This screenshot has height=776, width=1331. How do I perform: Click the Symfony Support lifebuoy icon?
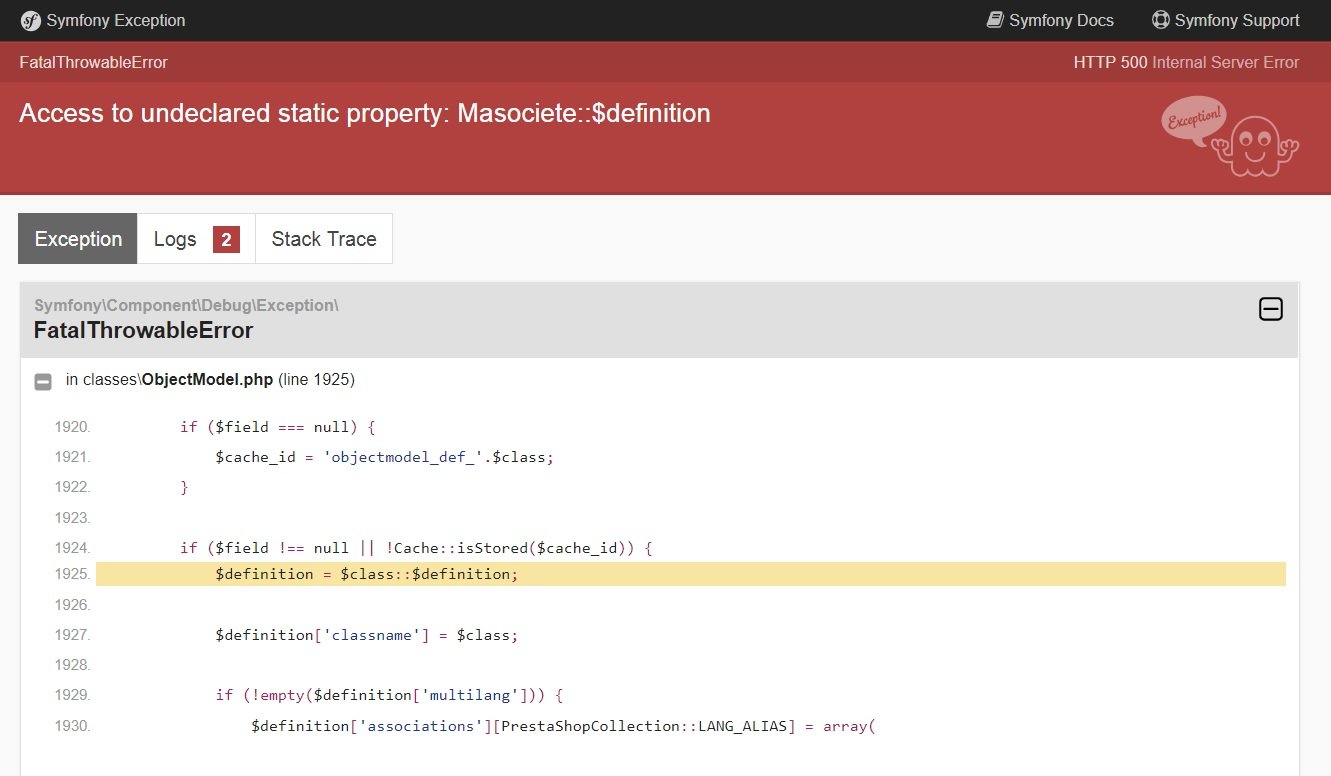pyautogui.click(x=1160, y=20)
